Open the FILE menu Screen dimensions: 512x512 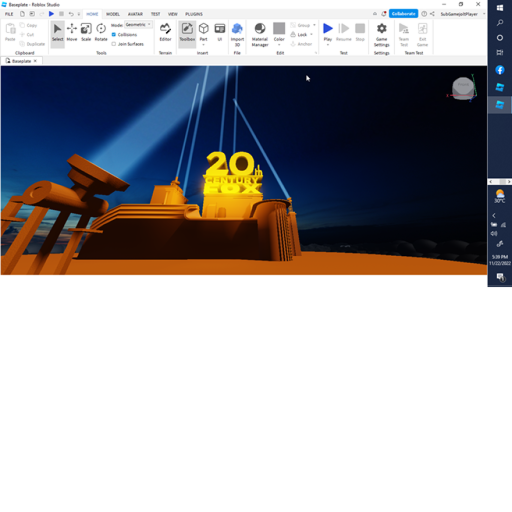coord(9,14)
